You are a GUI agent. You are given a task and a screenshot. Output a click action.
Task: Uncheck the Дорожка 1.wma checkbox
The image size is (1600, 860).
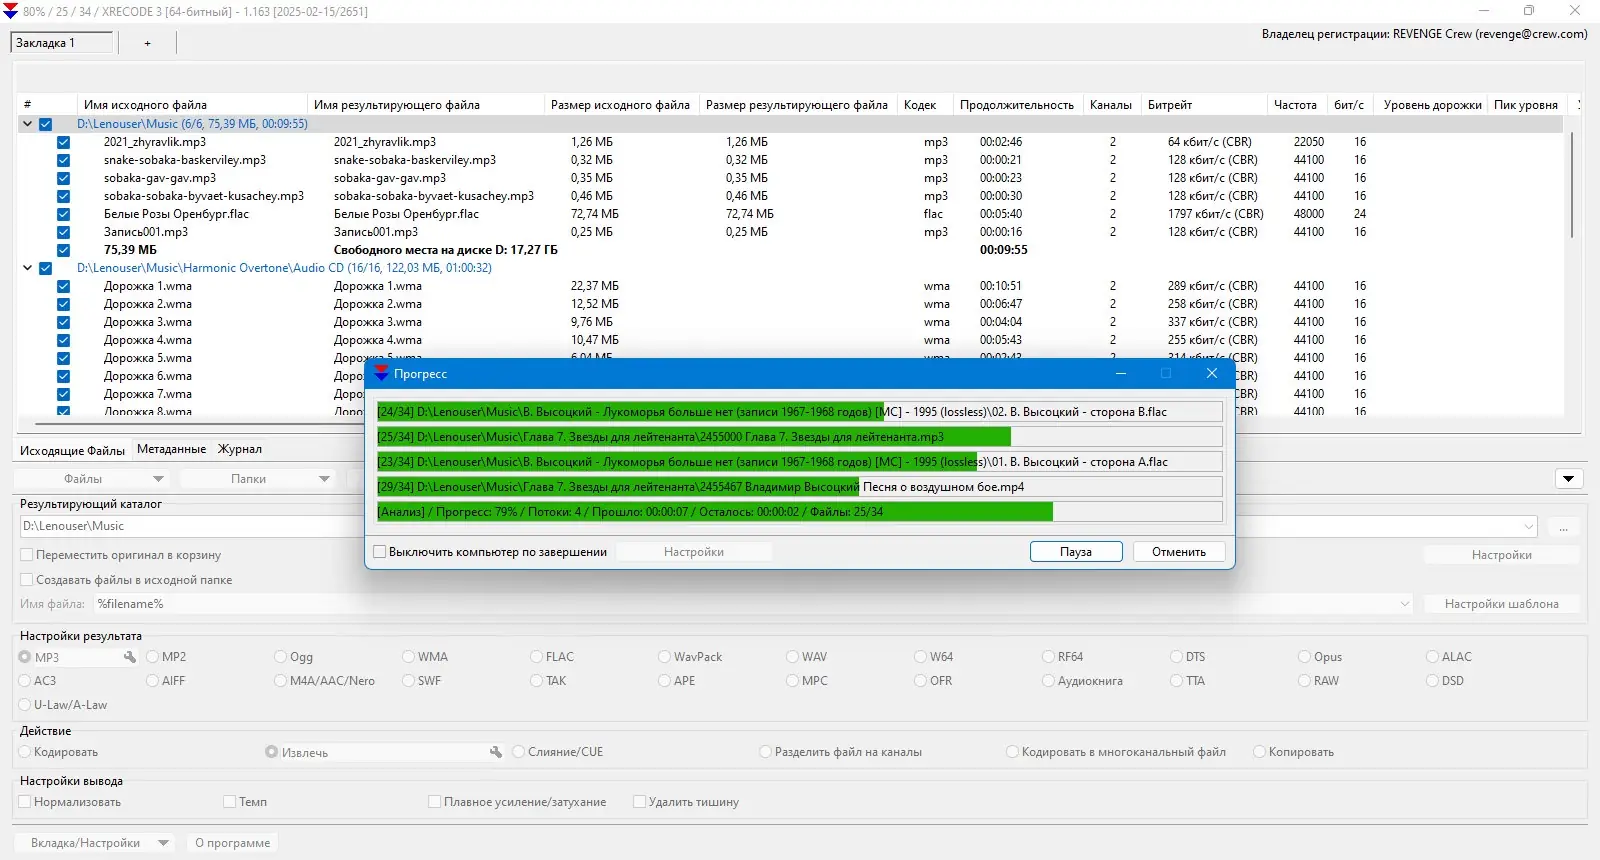click(x=63, y=286)
